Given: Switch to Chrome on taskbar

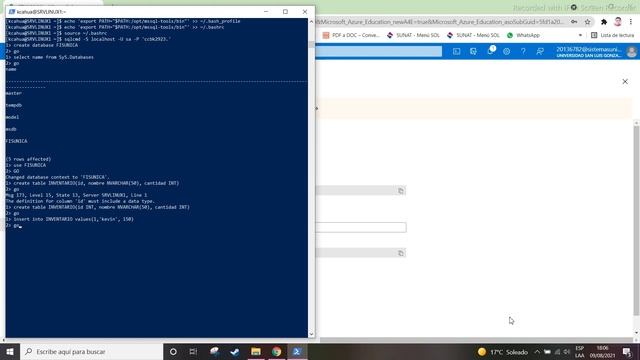Looking at the screenshot, I should point(276,351).
